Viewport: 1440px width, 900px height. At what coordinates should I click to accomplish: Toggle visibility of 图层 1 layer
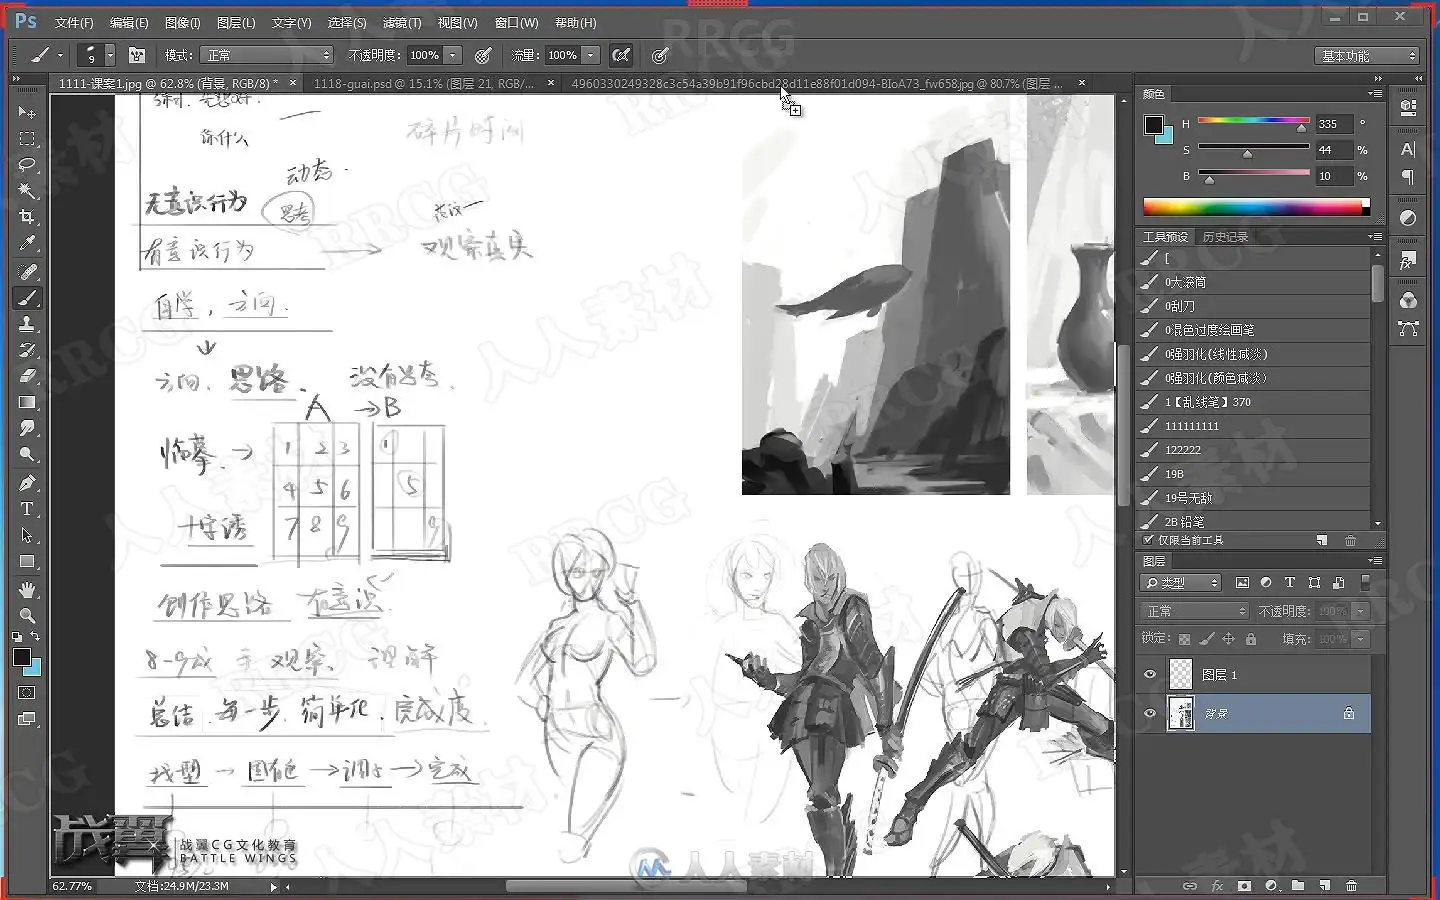pyautogui.click(x=1150, y=675)
